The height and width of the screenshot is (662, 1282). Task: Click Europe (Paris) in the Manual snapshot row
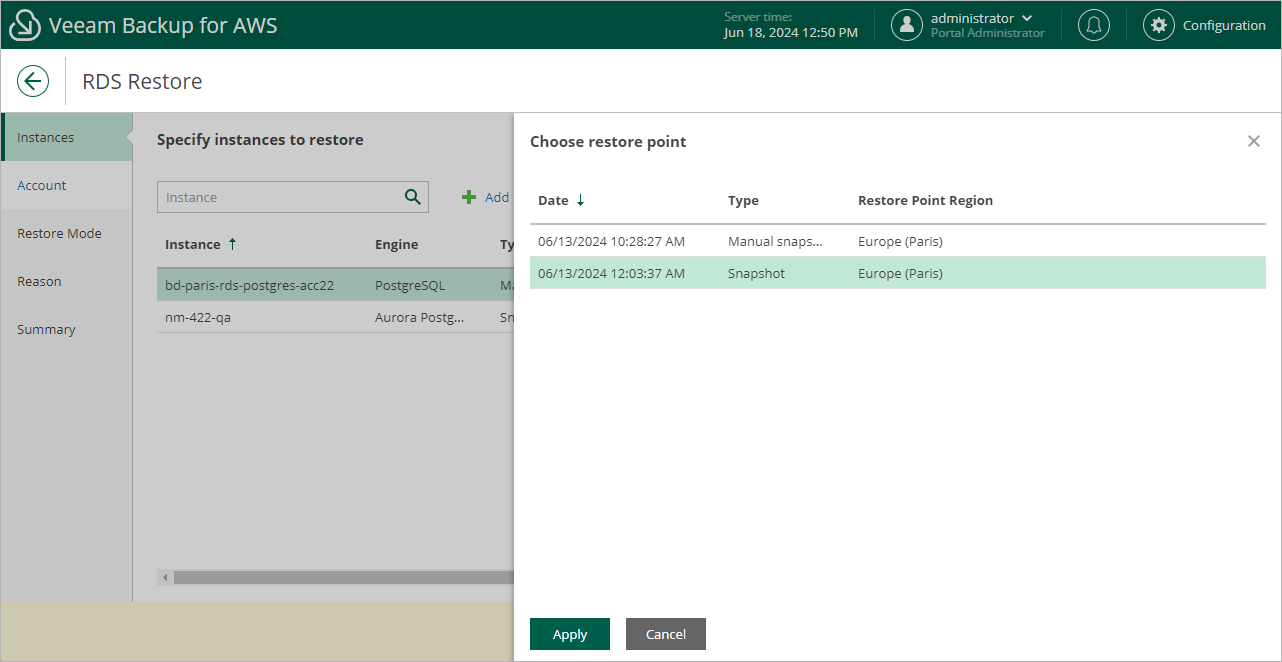pos(900,241)
